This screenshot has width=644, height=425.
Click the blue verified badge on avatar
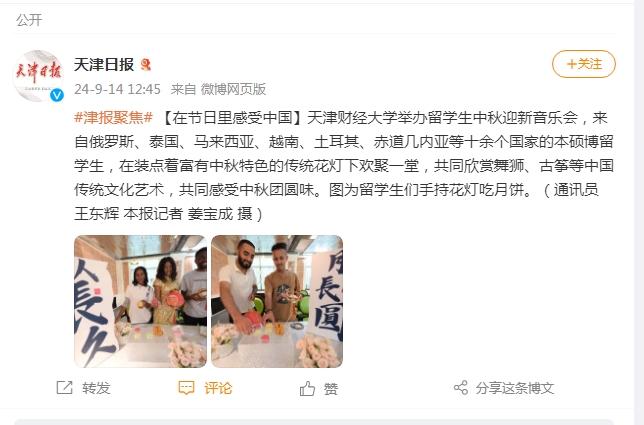click(x=57, y=95)
